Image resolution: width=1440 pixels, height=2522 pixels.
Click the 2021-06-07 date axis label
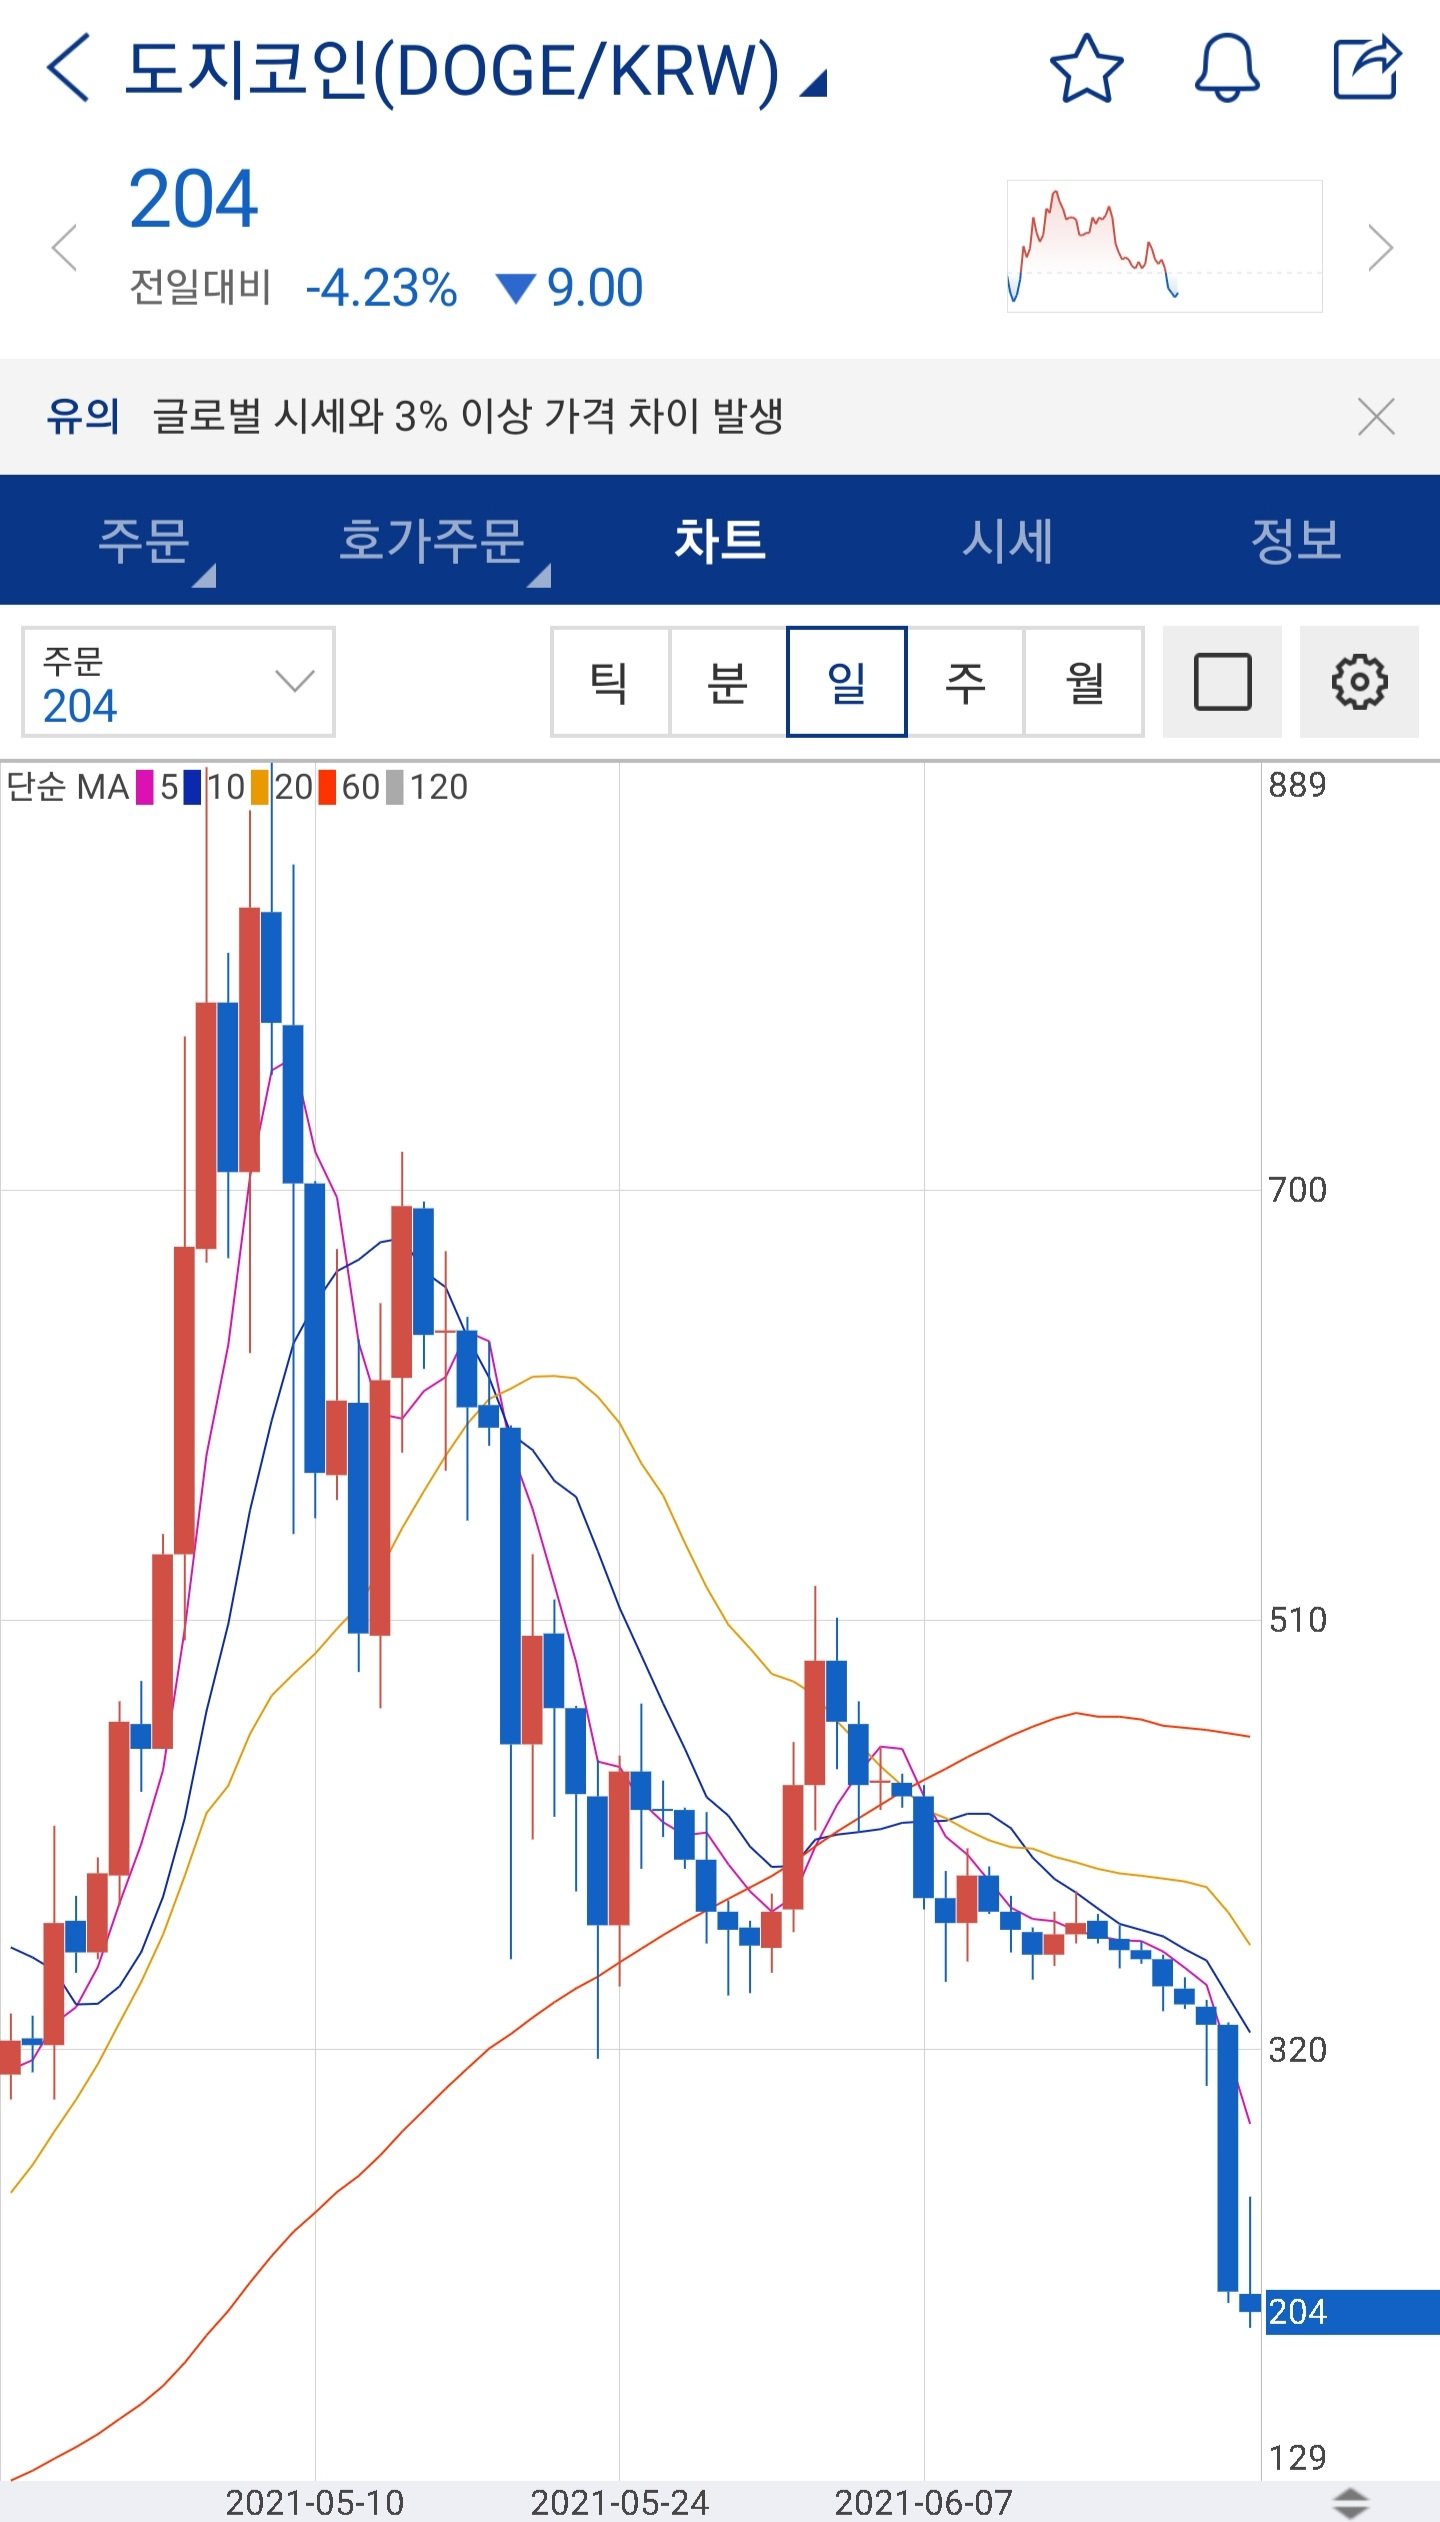[923, 2503]
